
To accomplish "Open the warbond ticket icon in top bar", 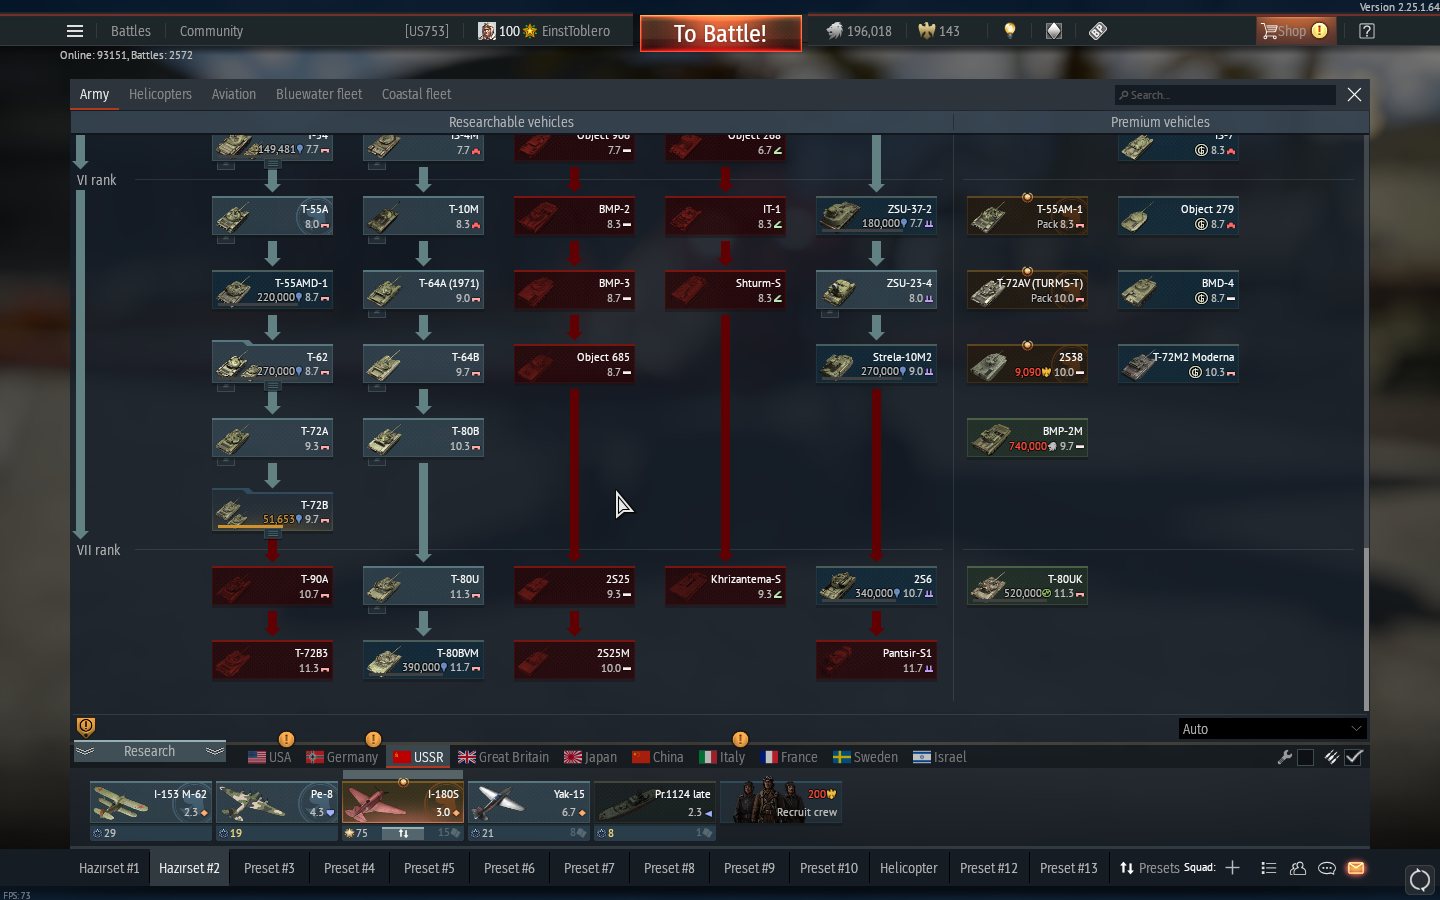I will [1098, 31].
